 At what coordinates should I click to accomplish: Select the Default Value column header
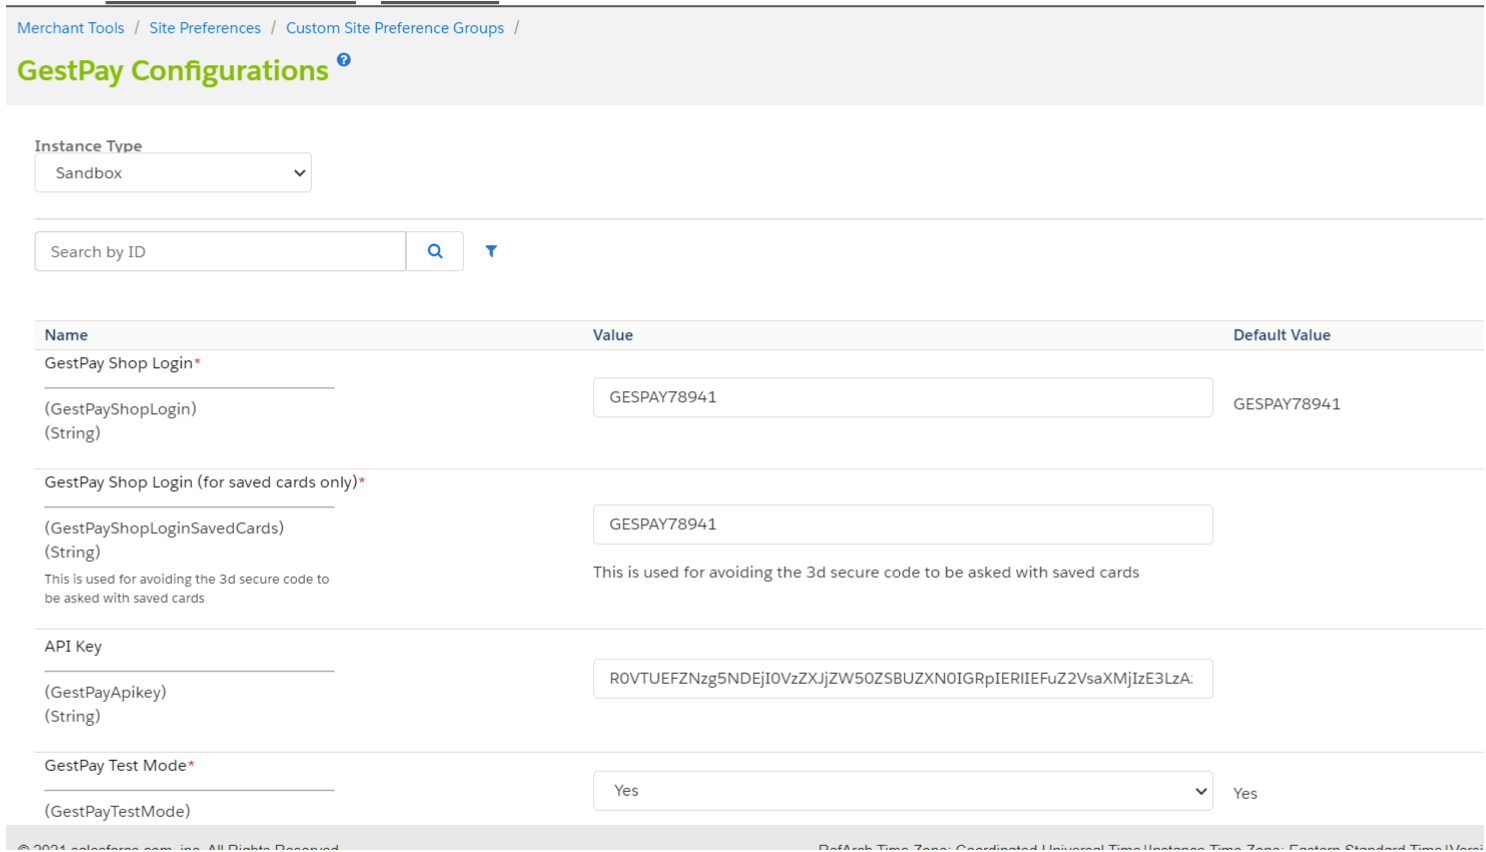point(1282,335)
